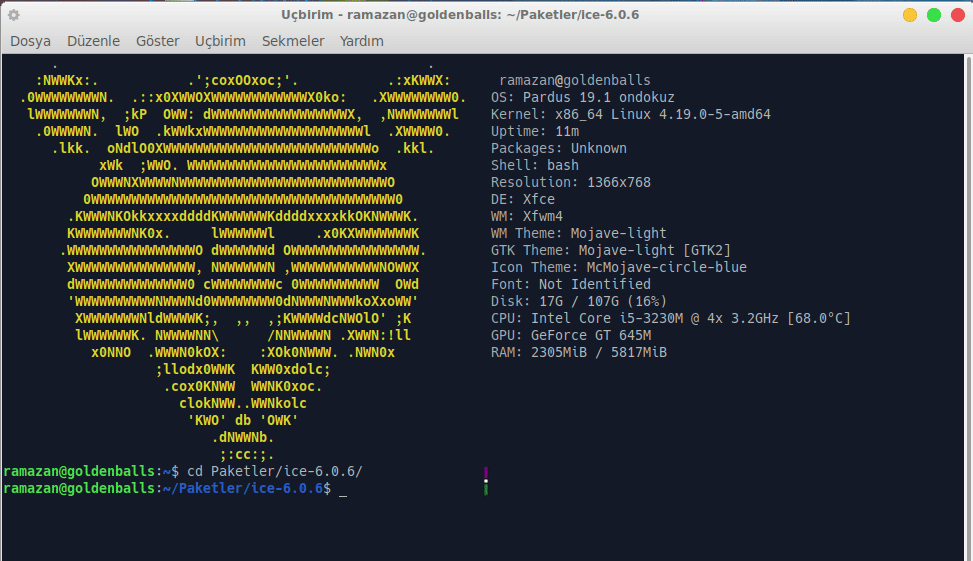The image size is (973, 561).
Task: Open the Dosya menu
Action: click(30, 41)
